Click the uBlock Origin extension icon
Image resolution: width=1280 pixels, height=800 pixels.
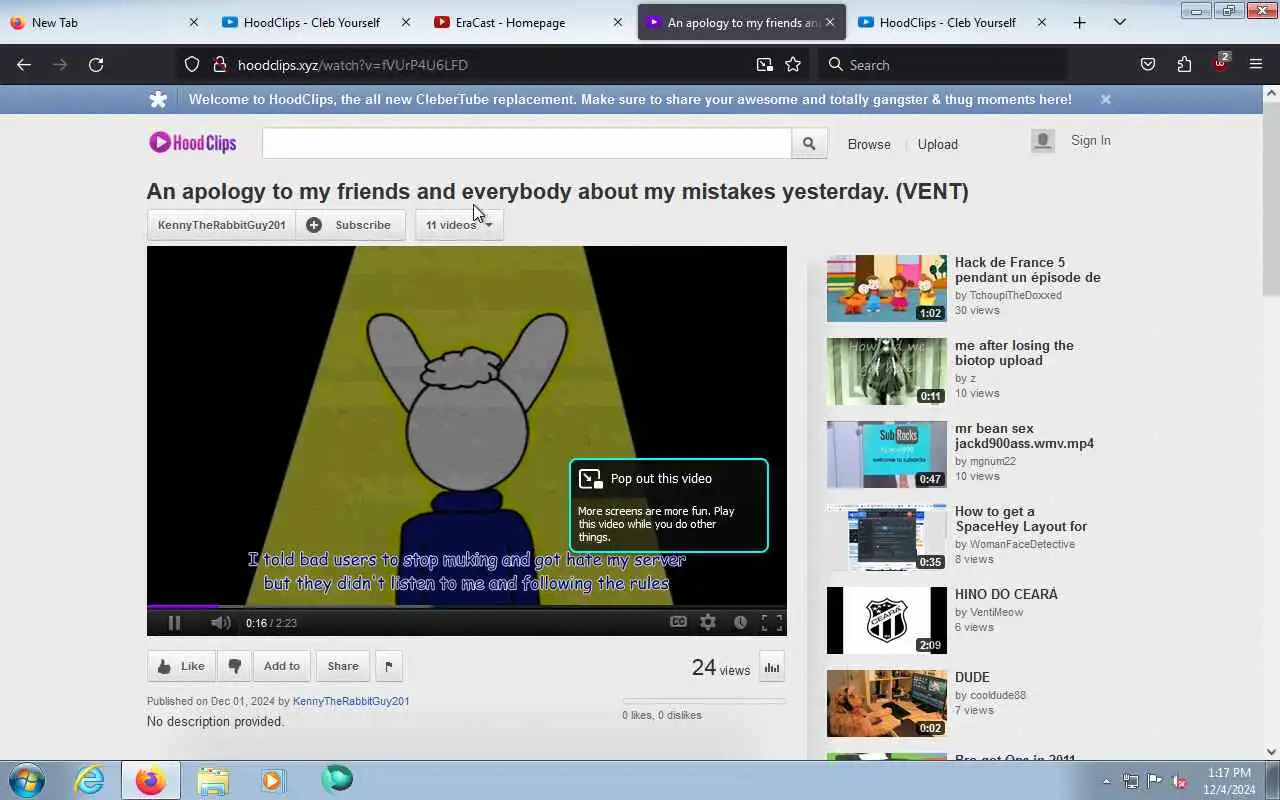click(x=1220, y=63)
